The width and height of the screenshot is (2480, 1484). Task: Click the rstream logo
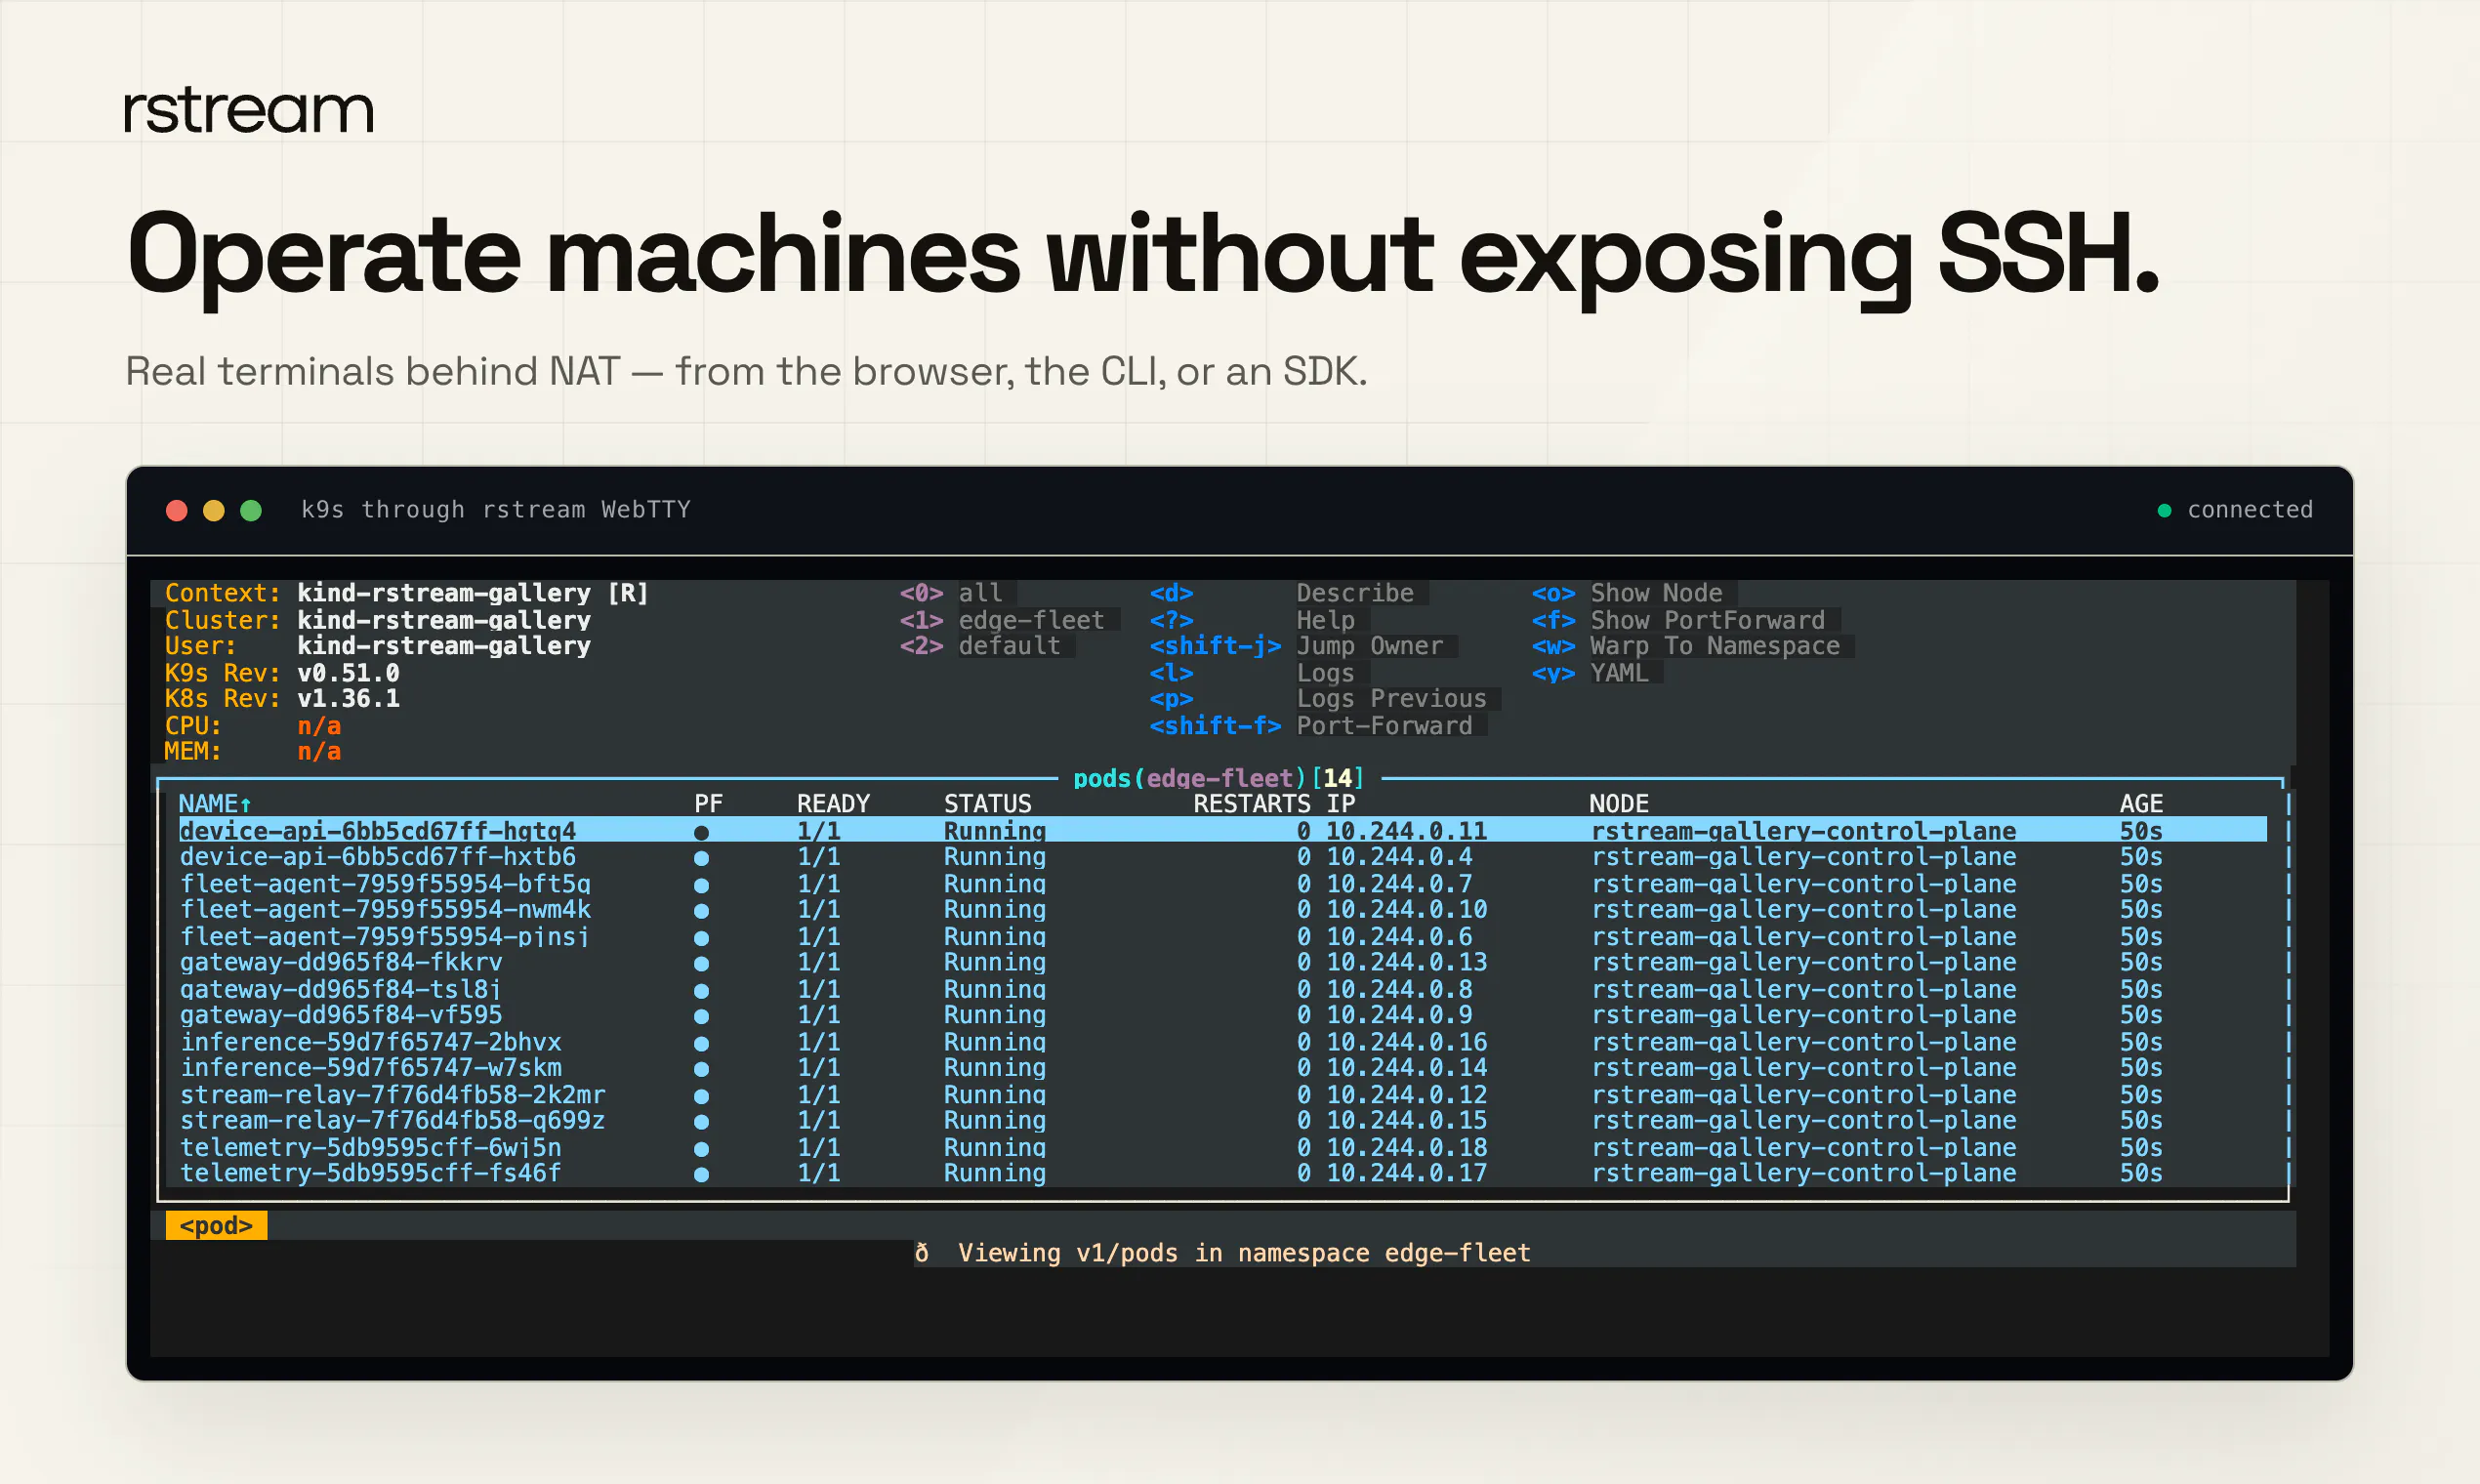point(249,111)
